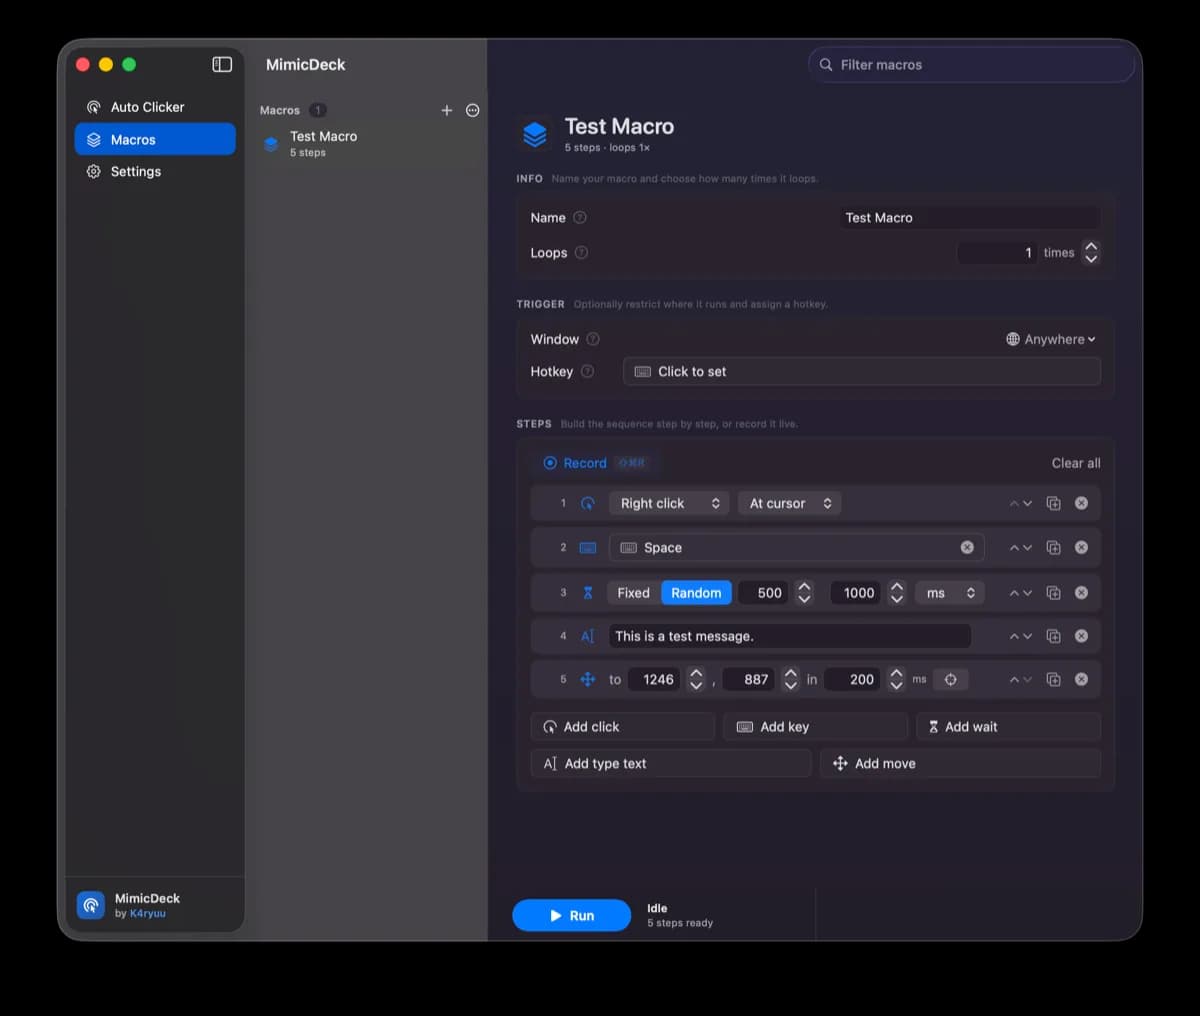Open the macros more-options ellipsis menu
1200x1016 pixels.
473,110
